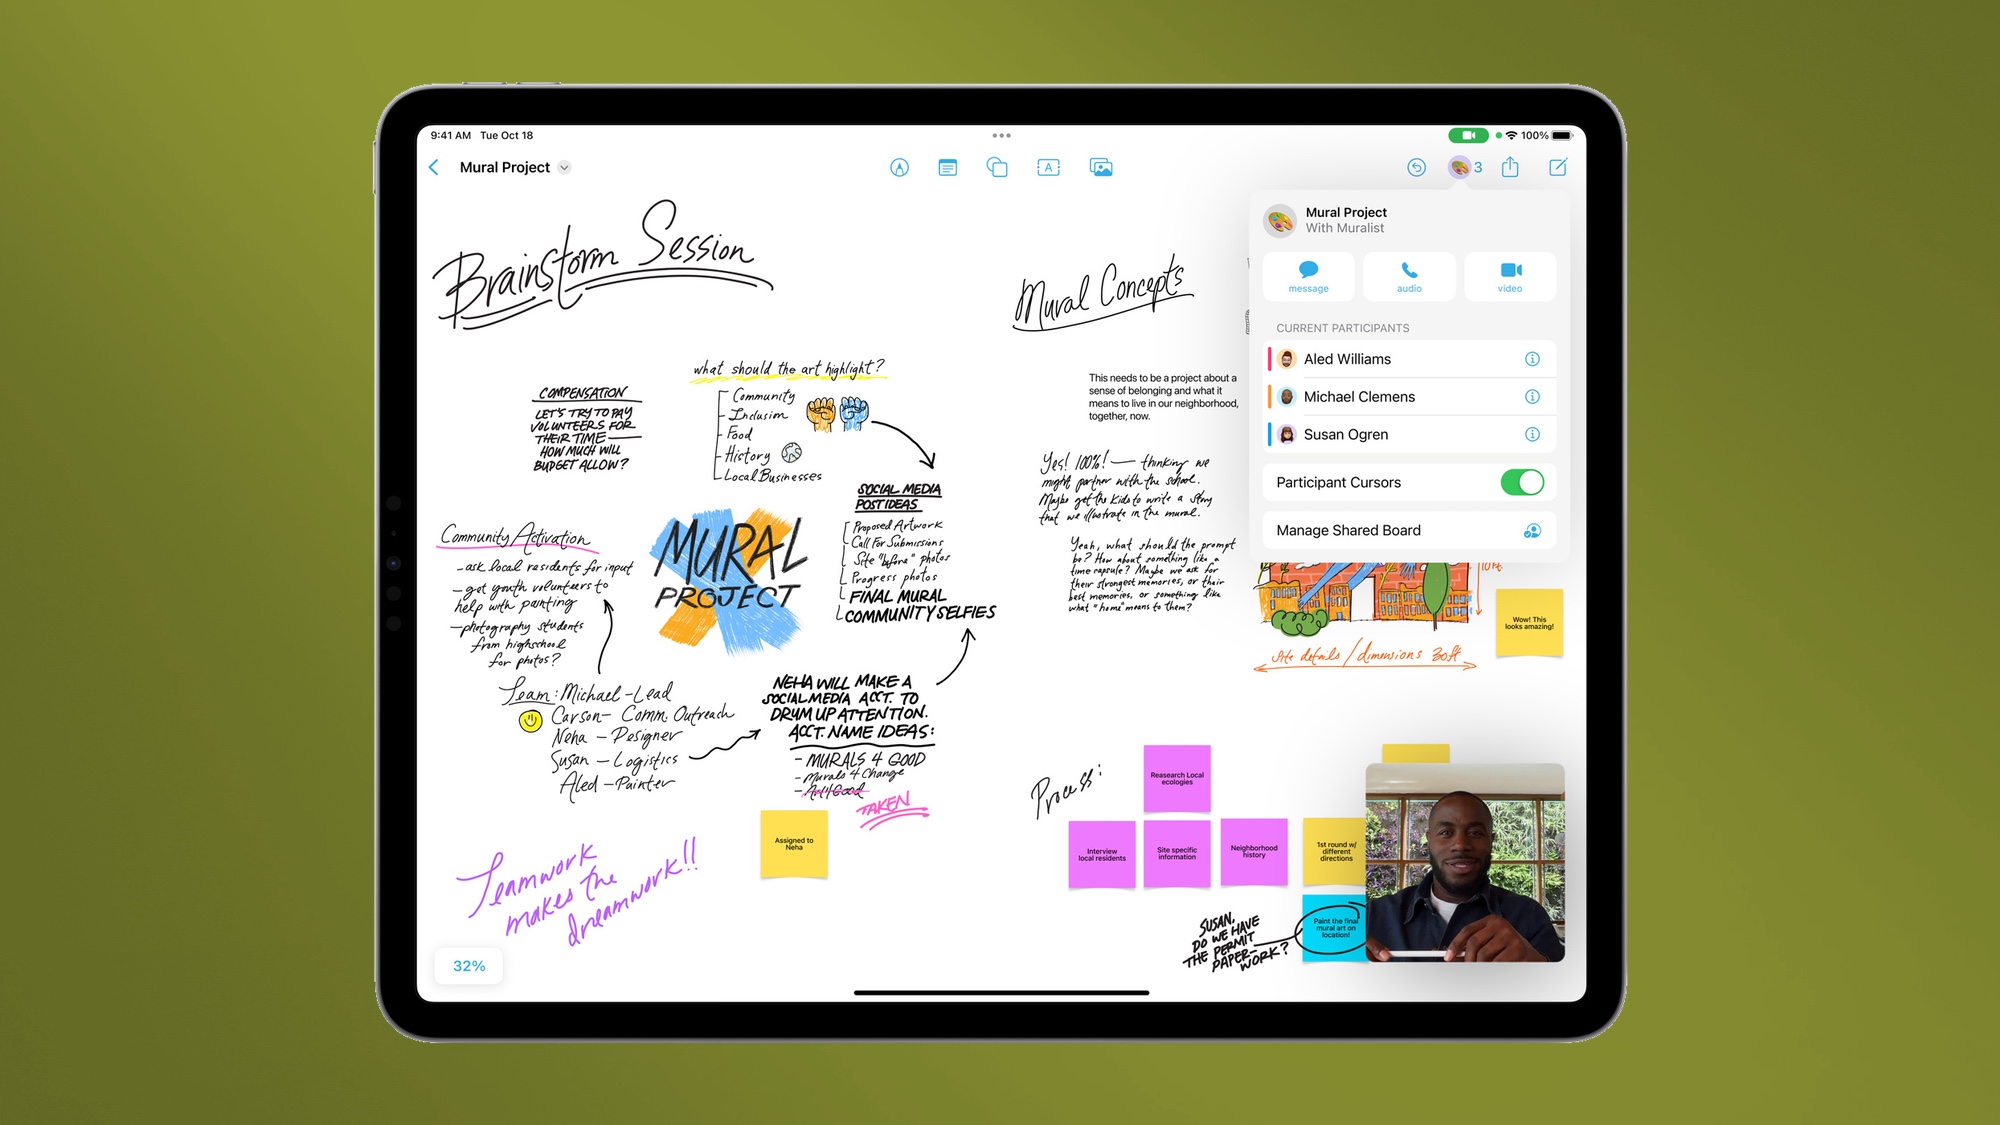This screenshot has width=2000, height=1125.
Task: Select the message tab in collaboration panel
Action: point(1309,276)
